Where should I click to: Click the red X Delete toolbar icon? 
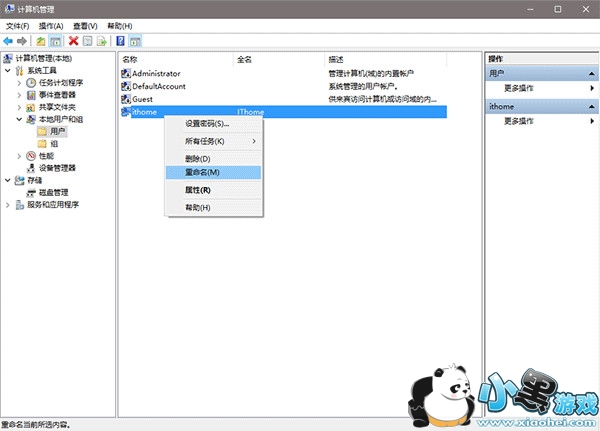pyautogui.click(x=73, y=41)
